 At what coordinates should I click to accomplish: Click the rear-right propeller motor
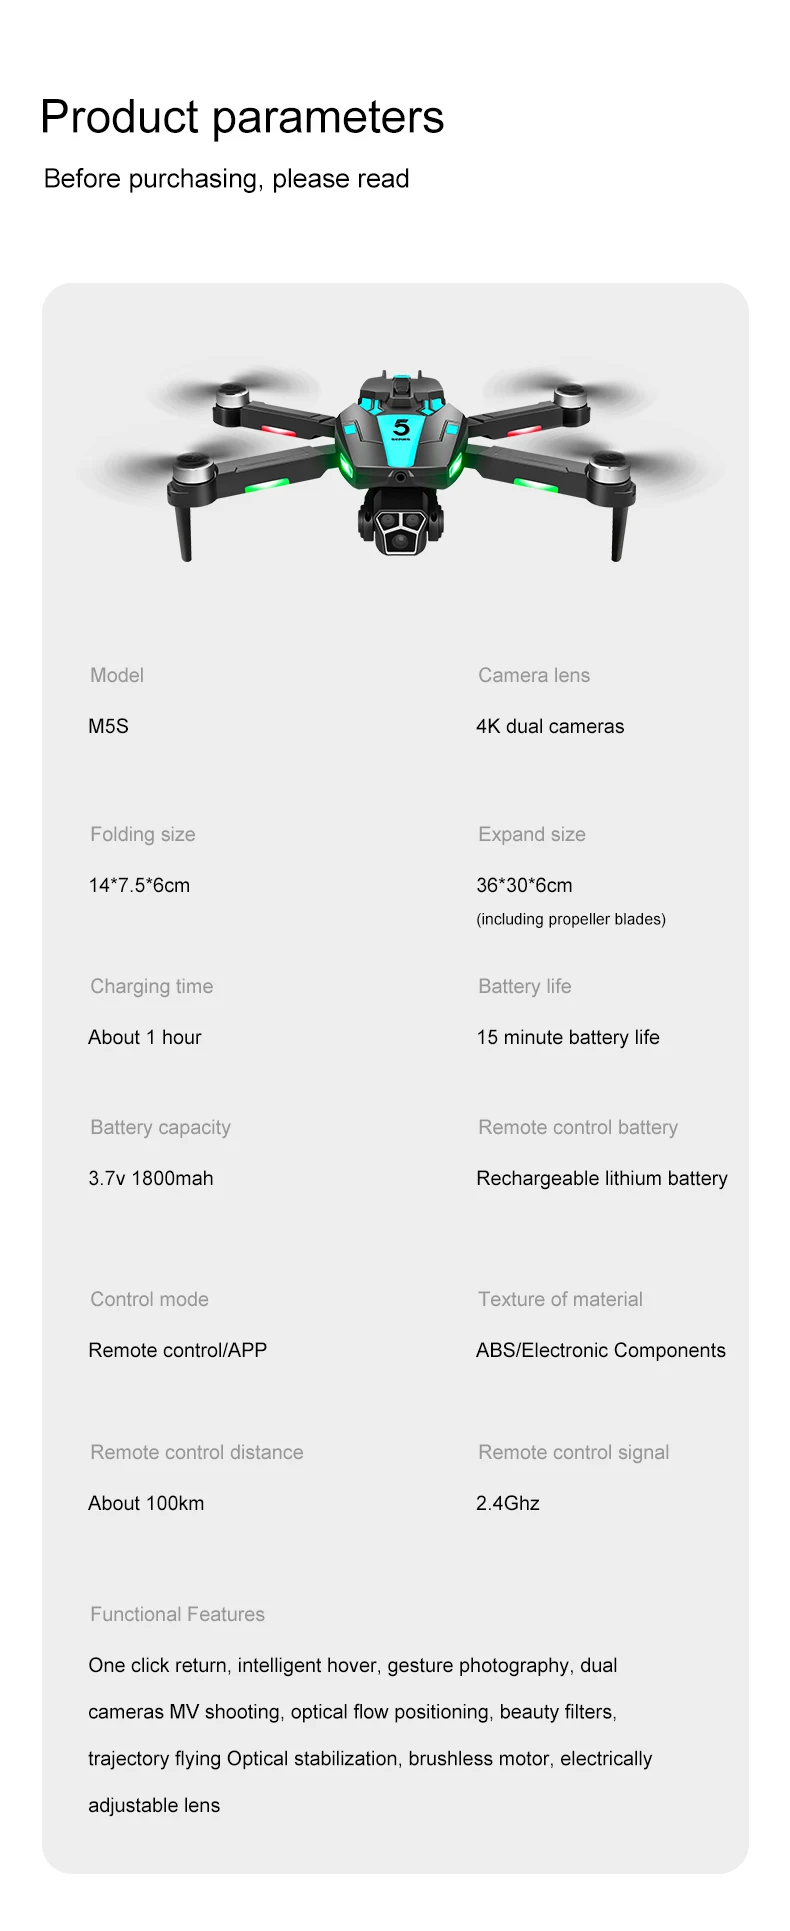(572, 398)
